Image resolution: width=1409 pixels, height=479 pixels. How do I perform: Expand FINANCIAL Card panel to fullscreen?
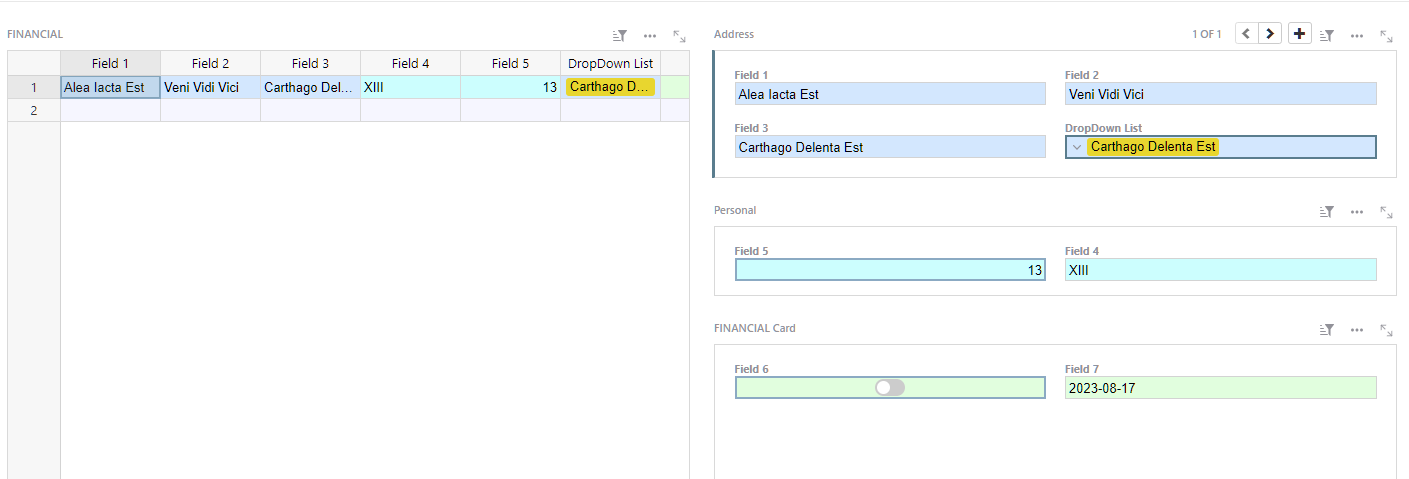tap(1386, 329)
